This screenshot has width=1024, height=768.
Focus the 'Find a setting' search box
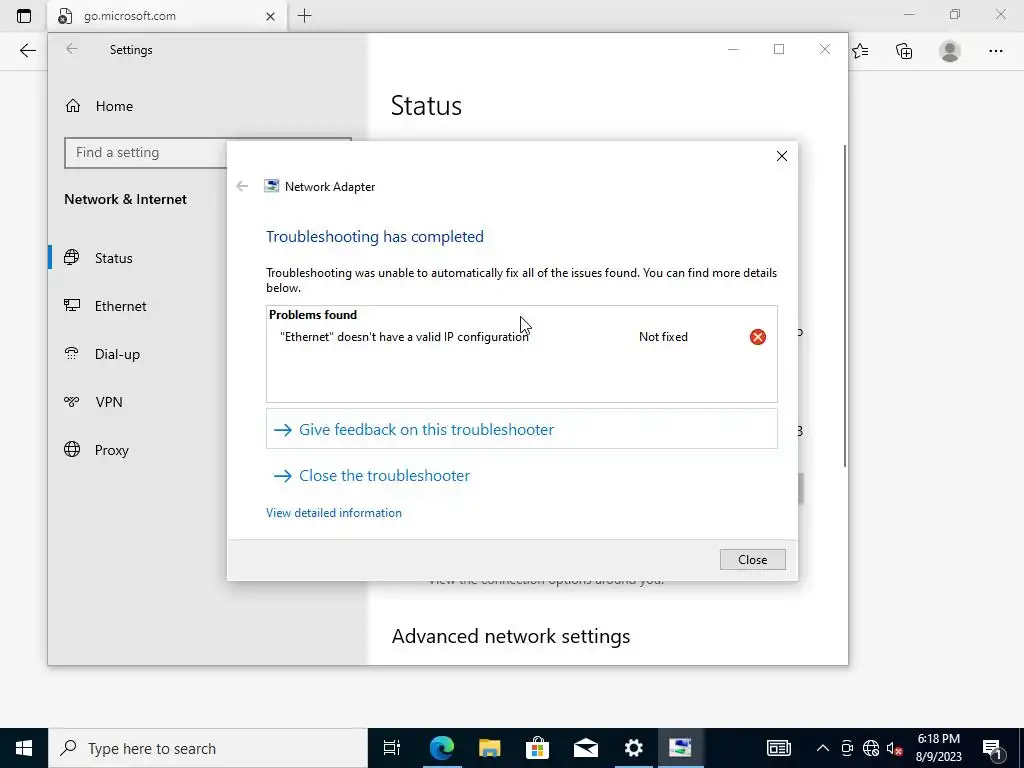[208, 152]
